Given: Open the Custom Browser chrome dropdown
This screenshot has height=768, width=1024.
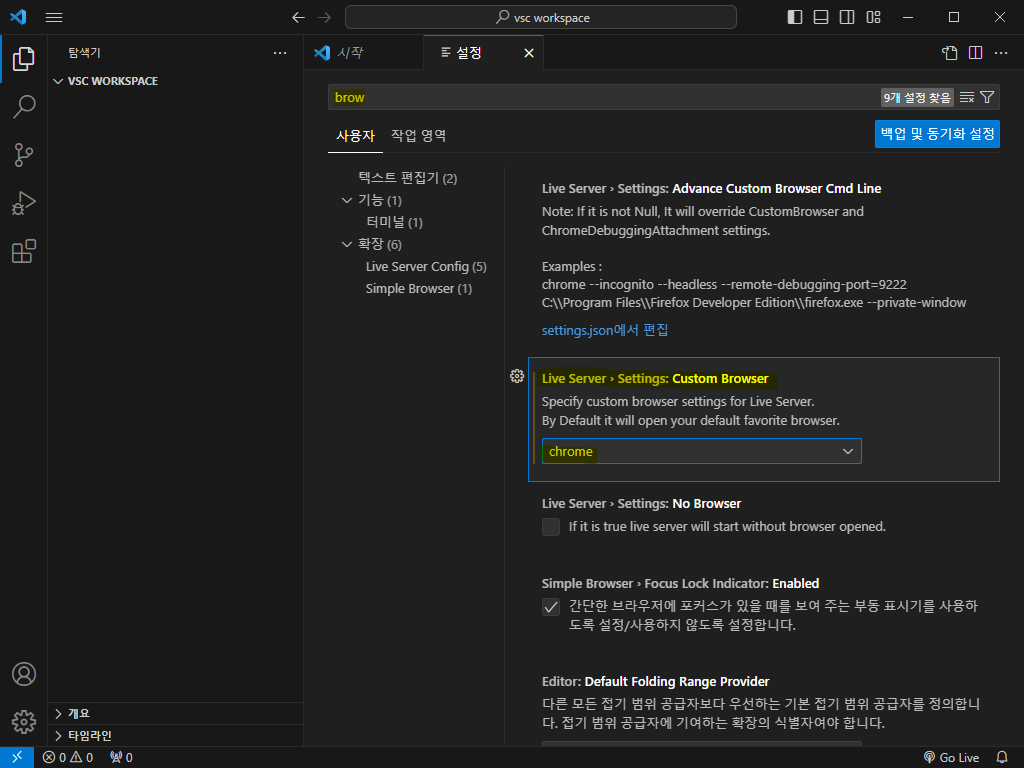Looking at the screenshot, I should tap(701, 451).
